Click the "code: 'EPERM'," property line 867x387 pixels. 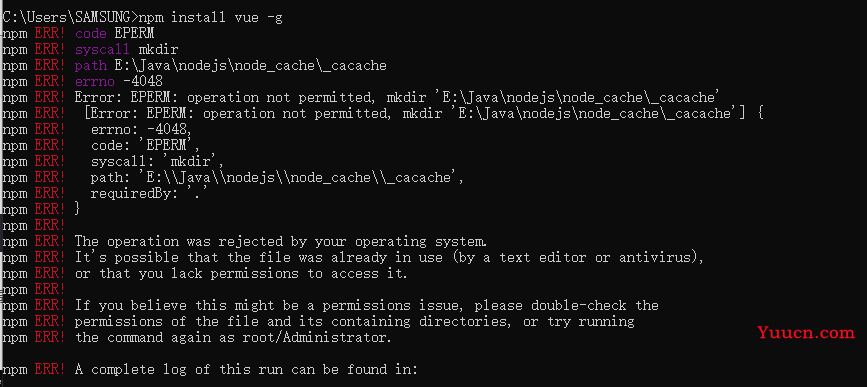pyautogui.click(x=145, y=146)
